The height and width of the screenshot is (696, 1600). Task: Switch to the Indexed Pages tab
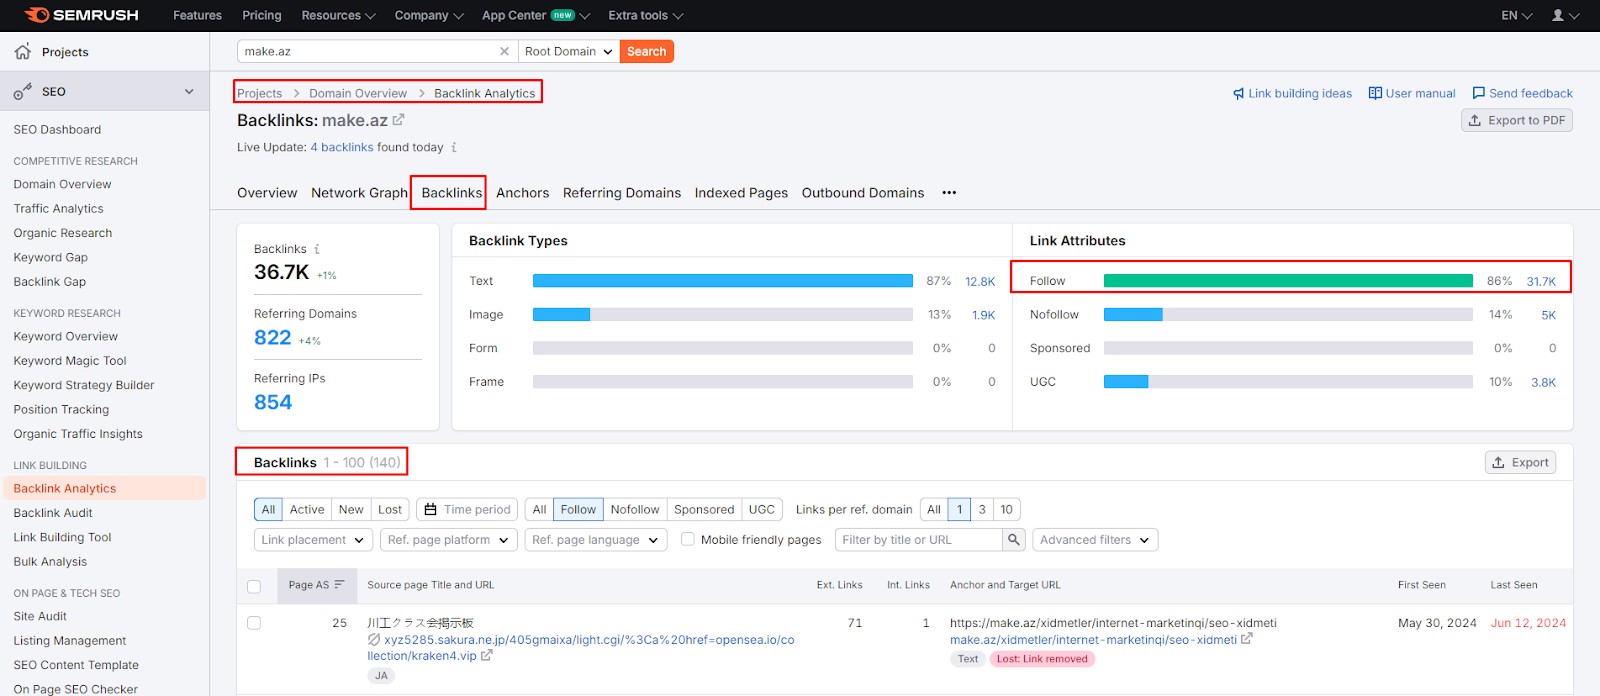tap(741, 193)
